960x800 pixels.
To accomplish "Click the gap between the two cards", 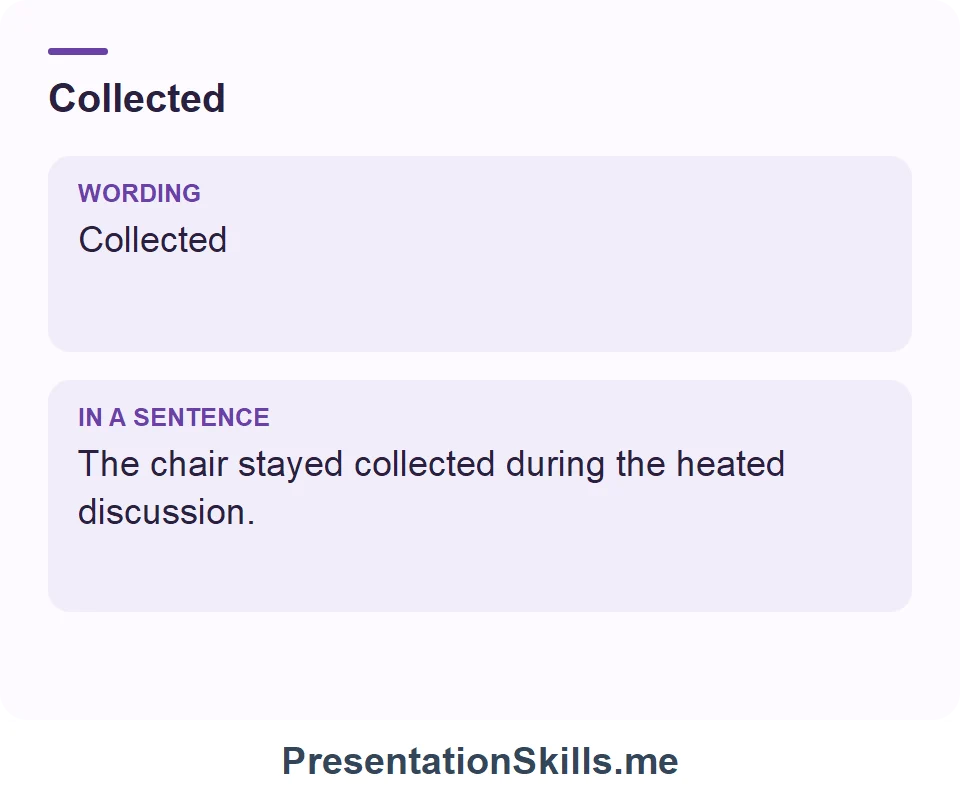I will pos(480,366).
